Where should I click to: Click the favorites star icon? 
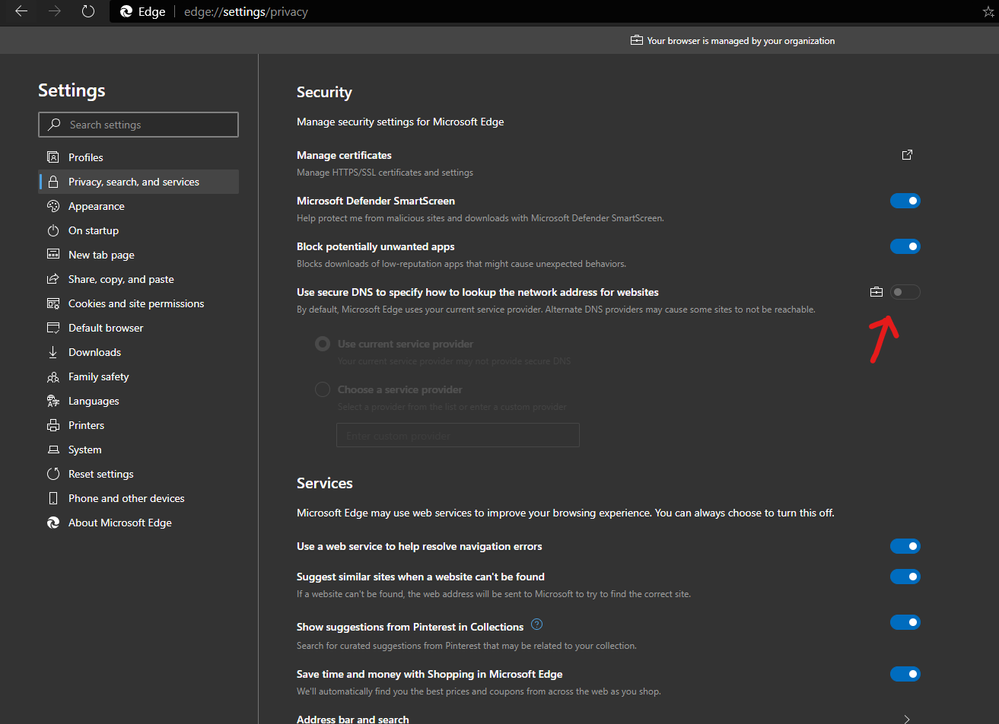tap(988, 11)
